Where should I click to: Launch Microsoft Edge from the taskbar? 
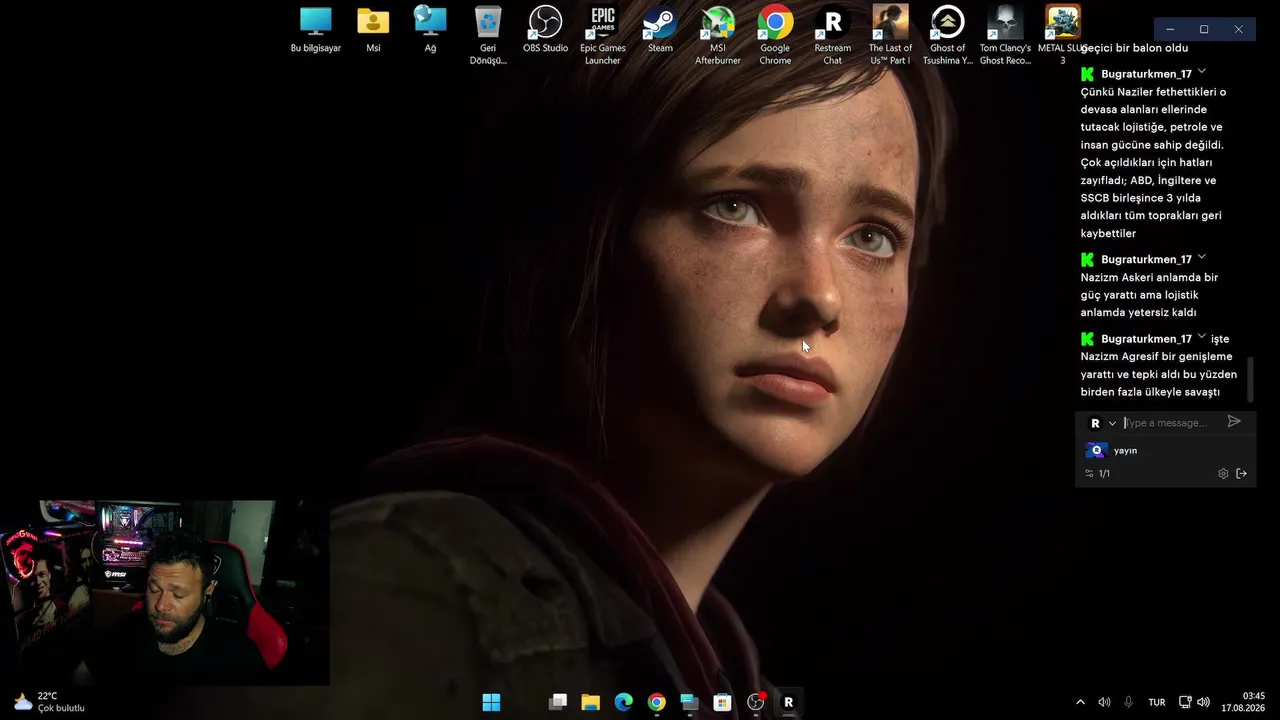(x=624, y=702)
